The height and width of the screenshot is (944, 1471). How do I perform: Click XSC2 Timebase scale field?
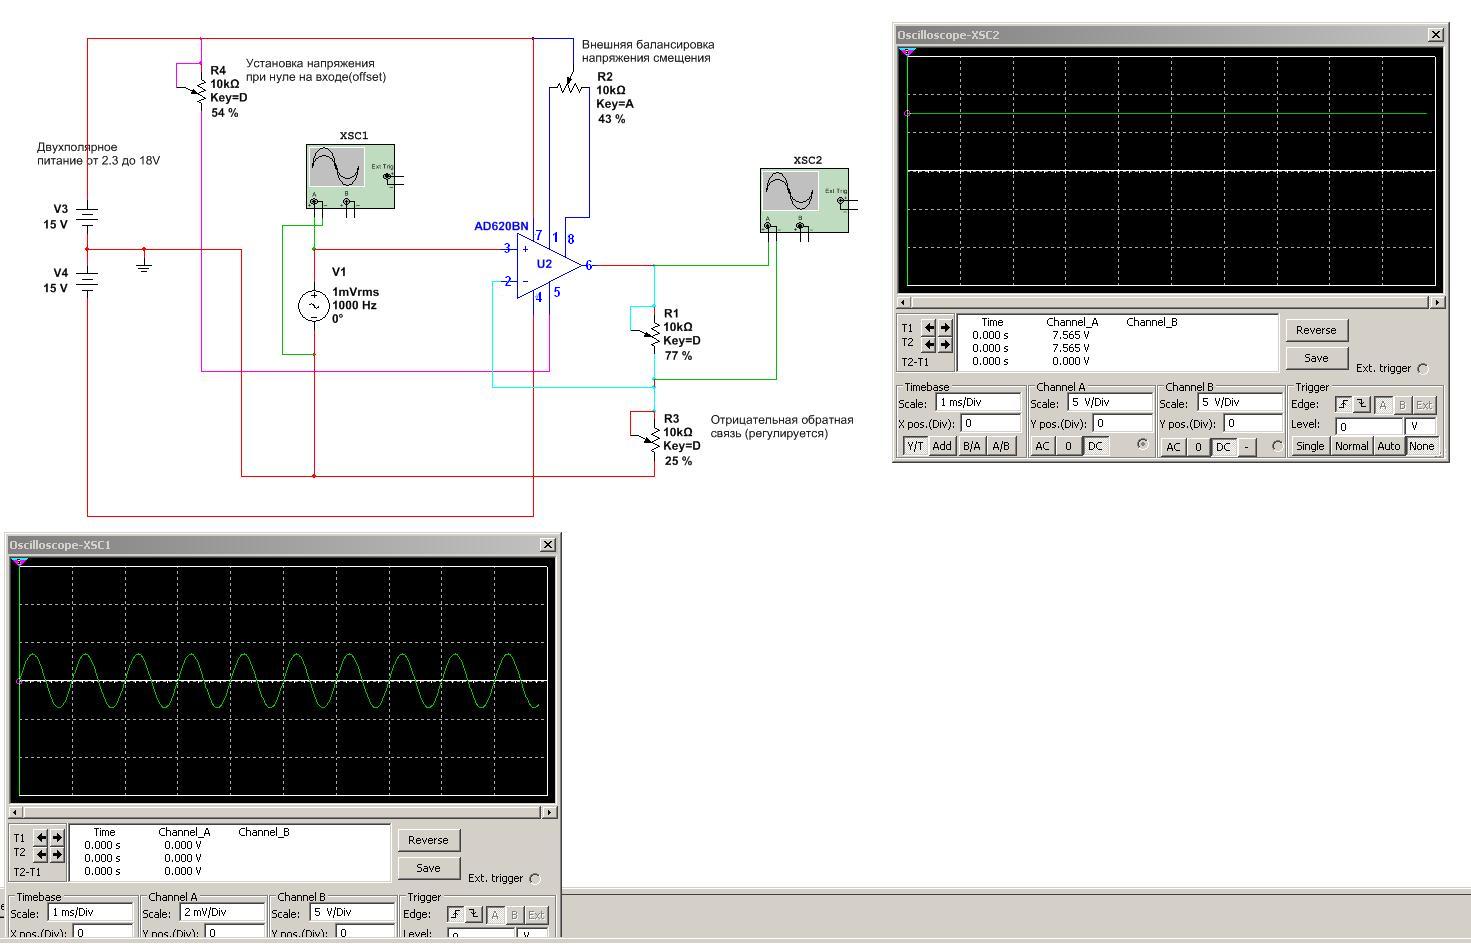977,403
